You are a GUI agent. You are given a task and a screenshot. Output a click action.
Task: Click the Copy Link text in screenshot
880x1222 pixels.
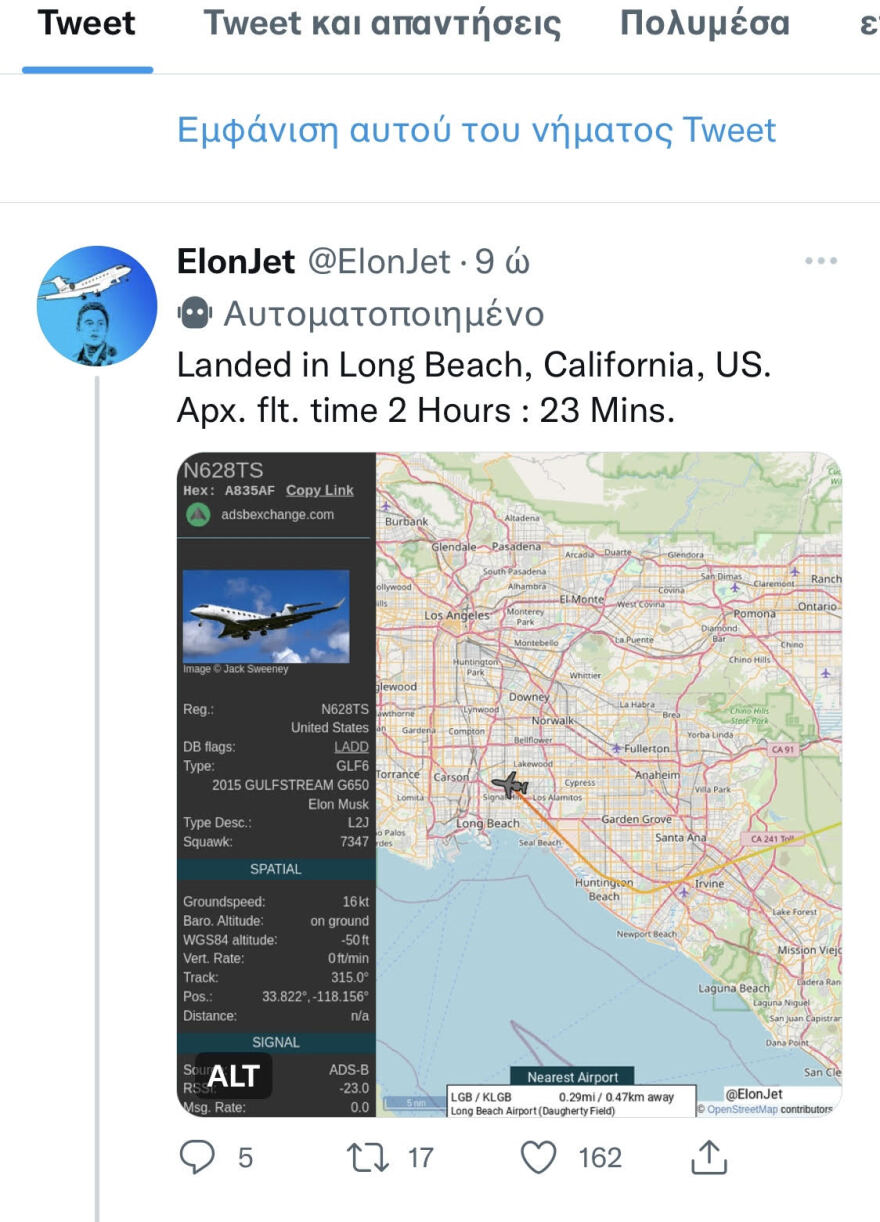(319, 490)
